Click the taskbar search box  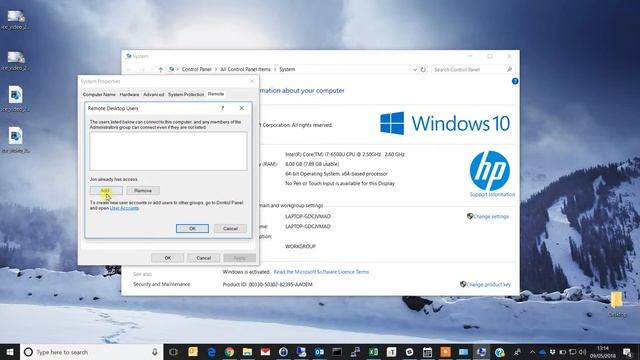coord(92,352)
